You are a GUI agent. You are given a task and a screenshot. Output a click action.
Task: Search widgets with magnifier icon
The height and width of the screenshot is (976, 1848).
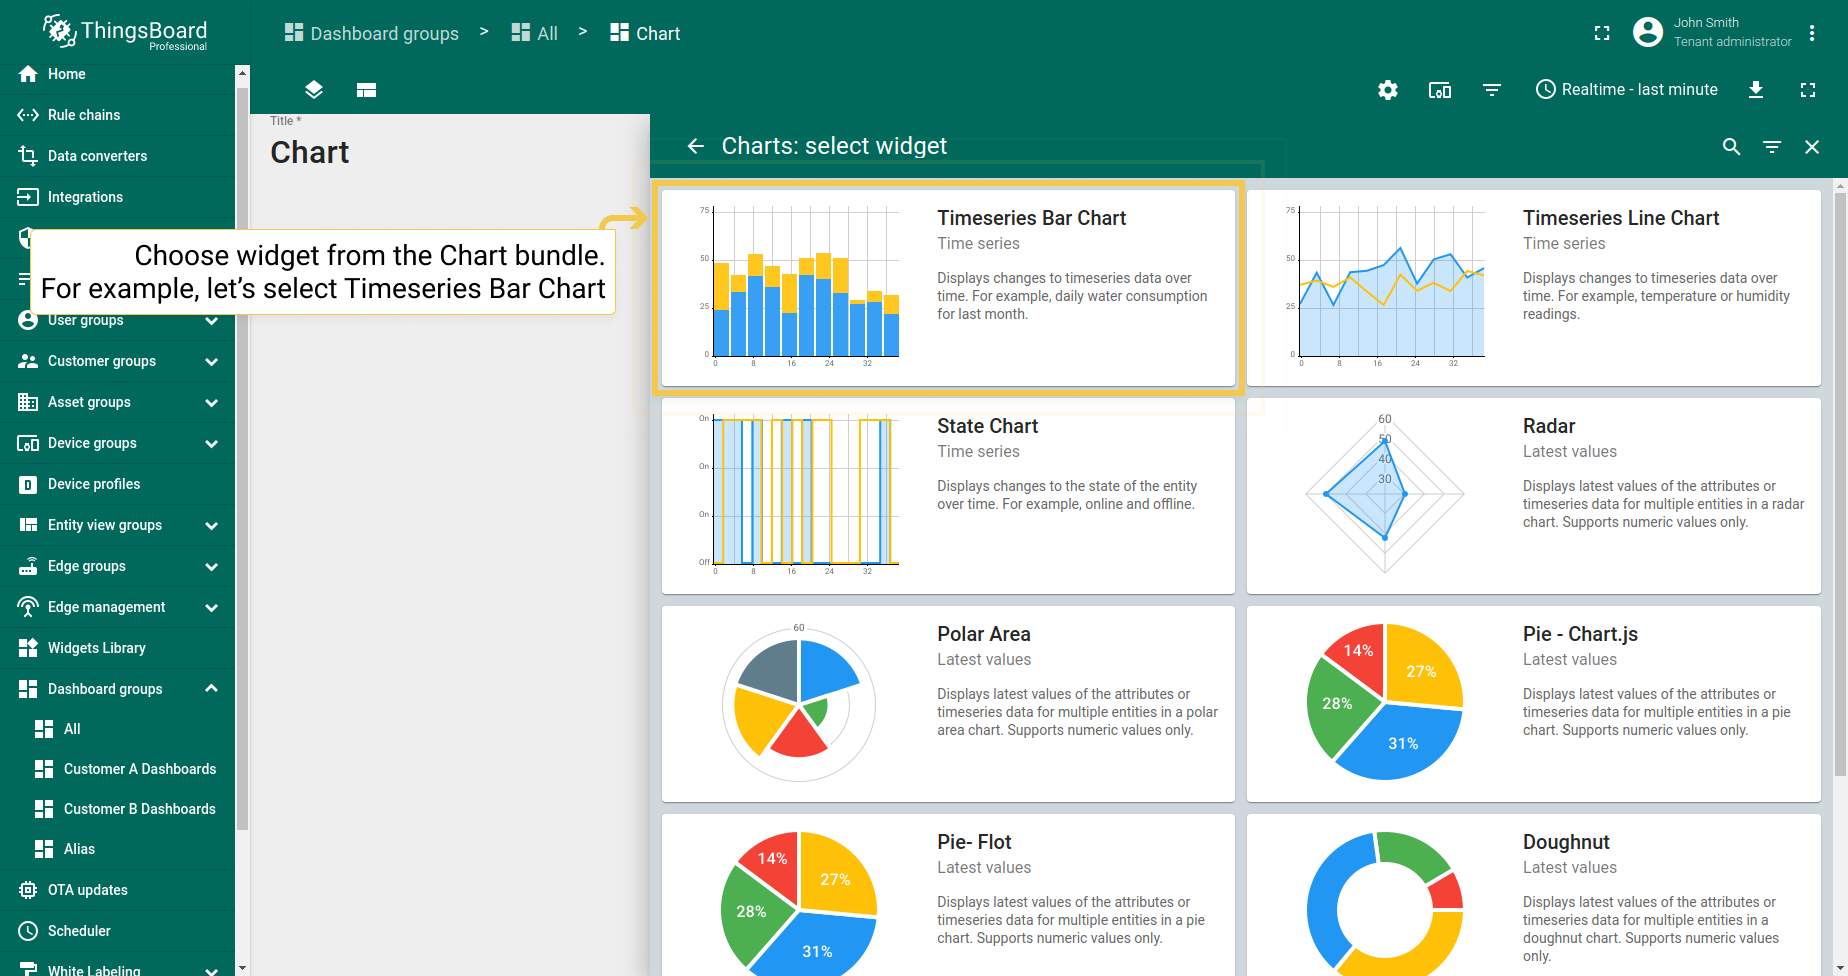pyautogui.click(x=1732, y=147)
